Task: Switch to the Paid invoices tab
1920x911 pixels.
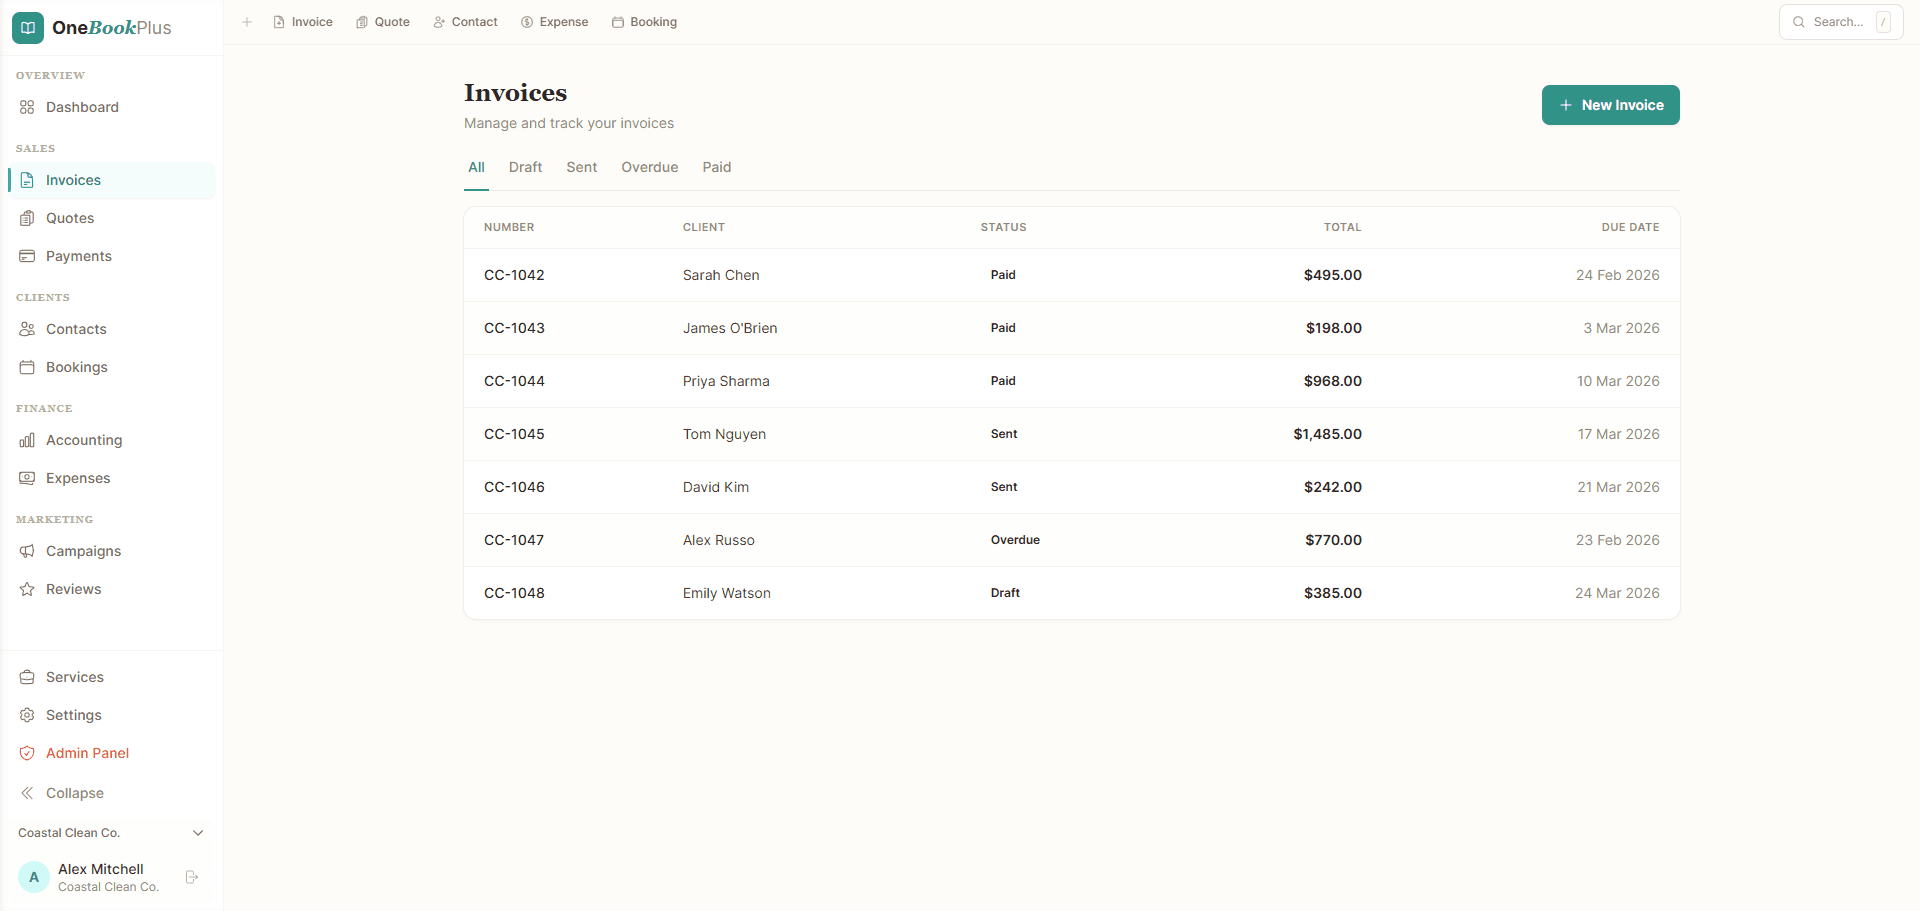Action: (x=716, y=167)
